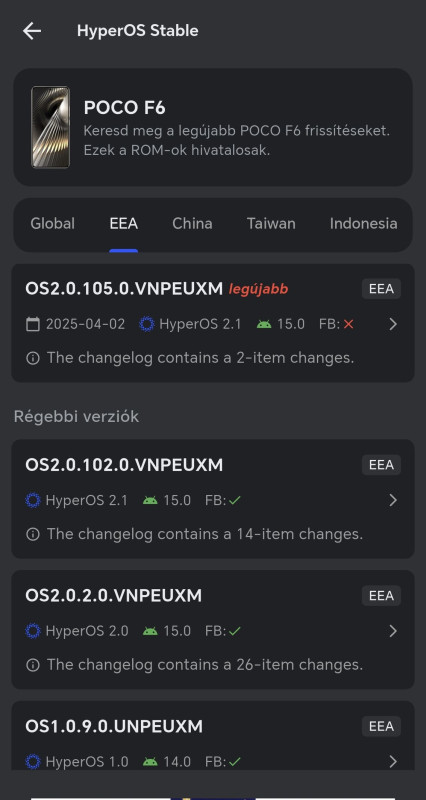Tap the calendar icon beside 2025-04-02

click(x=33, y=324)
